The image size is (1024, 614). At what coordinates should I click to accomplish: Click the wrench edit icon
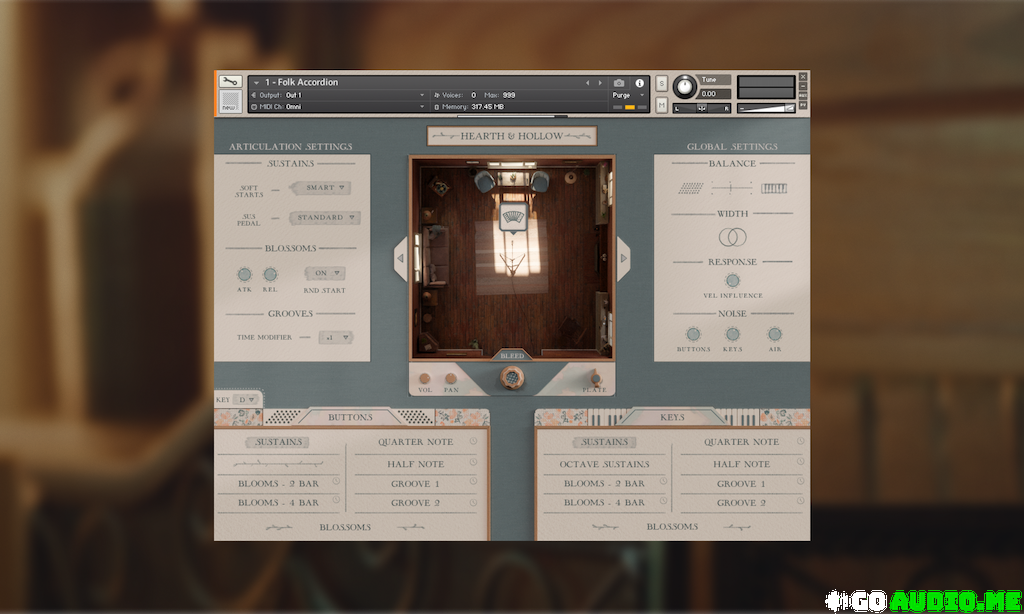tap(230, 82)
